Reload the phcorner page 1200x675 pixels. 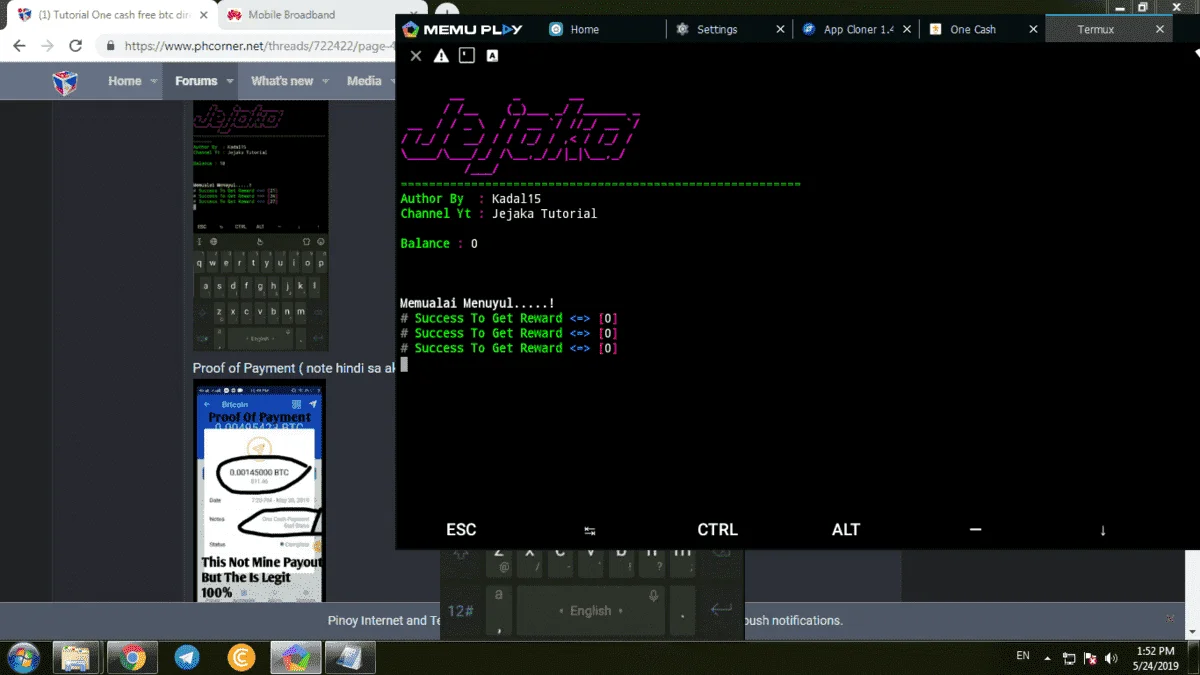pos(75,46)
